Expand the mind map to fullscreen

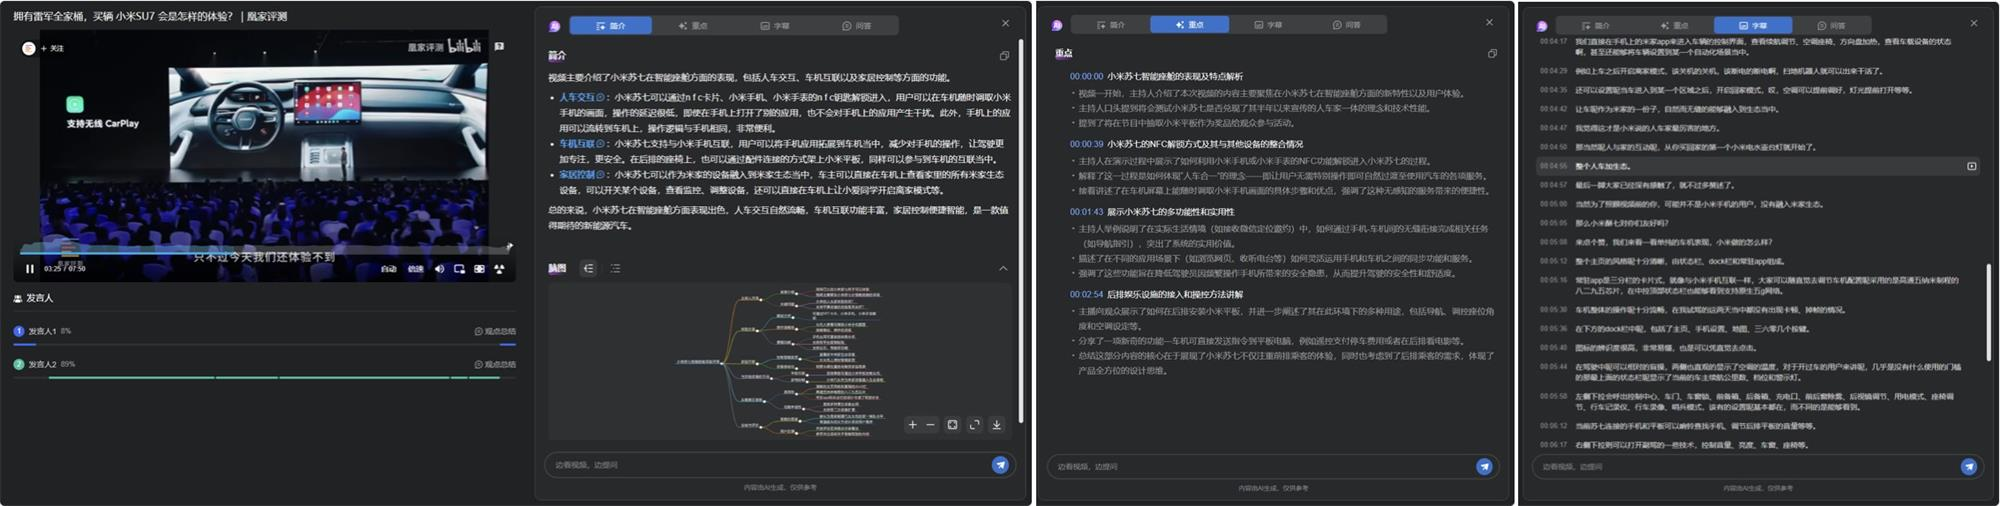(x=974, y=425)
